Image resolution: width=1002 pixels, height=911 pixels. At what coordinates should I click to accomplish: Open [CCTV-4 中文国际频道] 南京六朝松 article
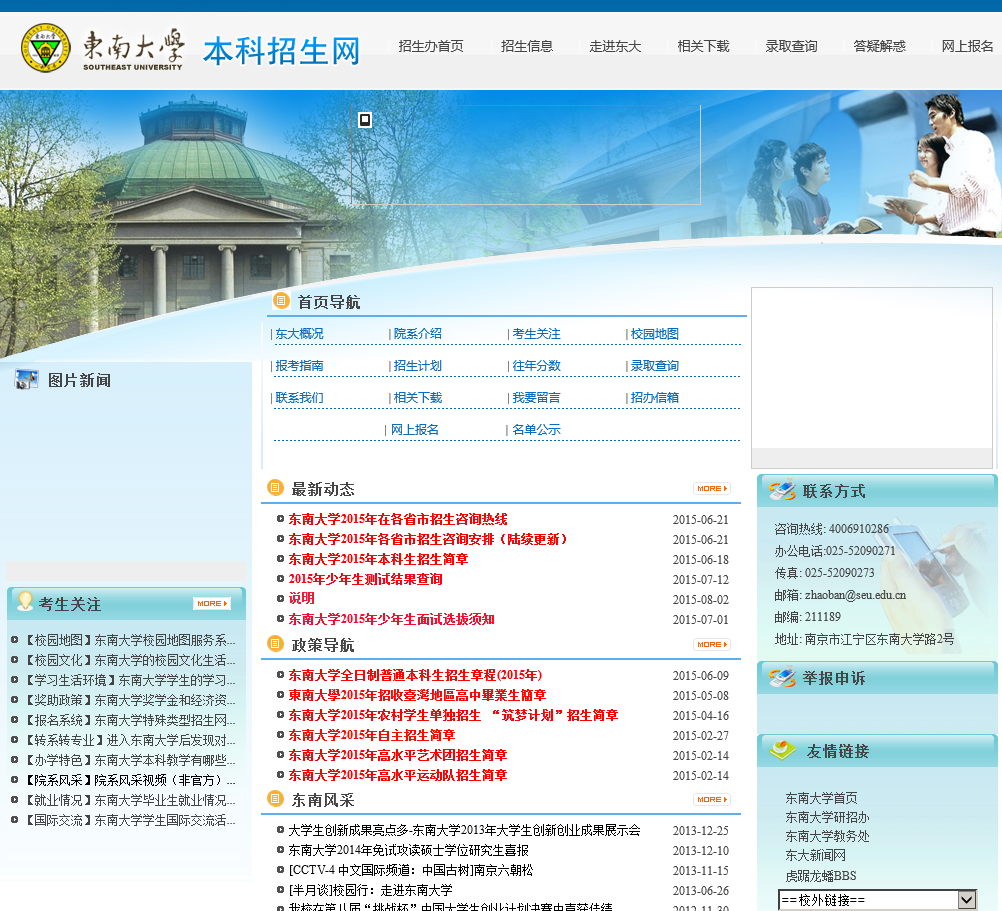point(411,870)
